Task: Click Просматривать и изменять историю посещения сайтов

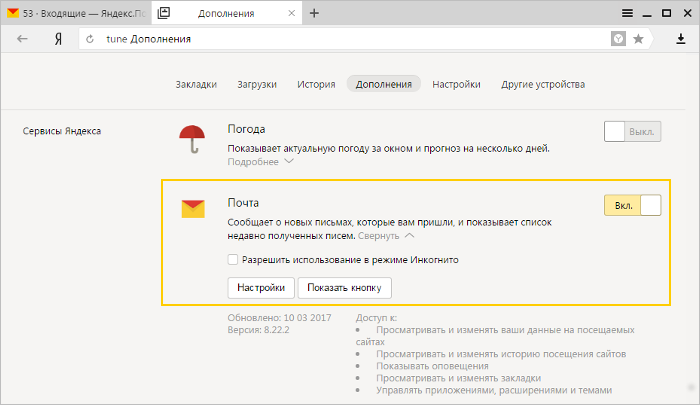Action: [x=501, y=354]
